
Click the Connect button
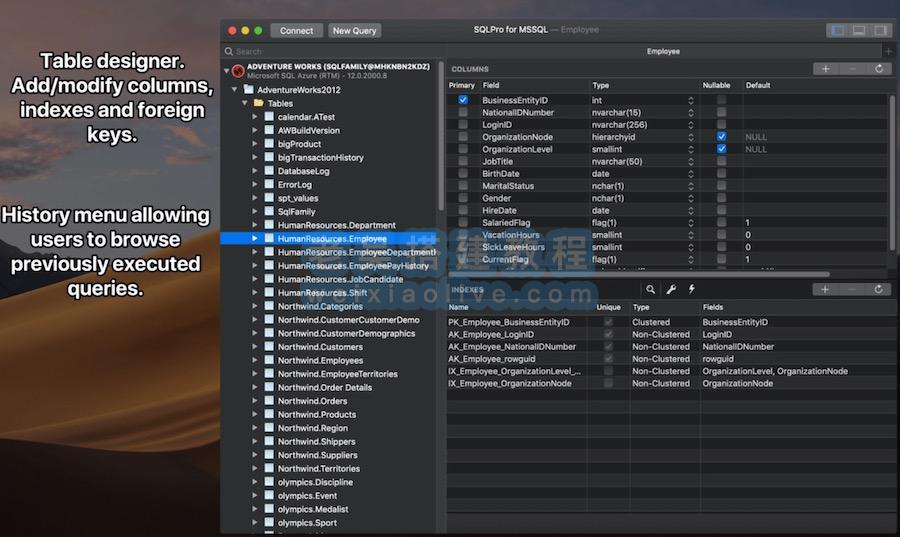click(296, 30)
